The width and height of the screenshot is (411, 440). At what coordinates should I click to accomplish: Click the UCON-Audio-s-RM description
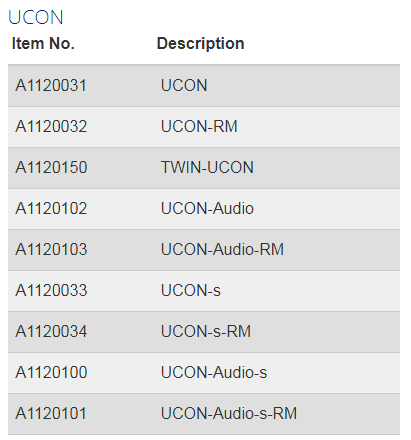coord(229,413)
